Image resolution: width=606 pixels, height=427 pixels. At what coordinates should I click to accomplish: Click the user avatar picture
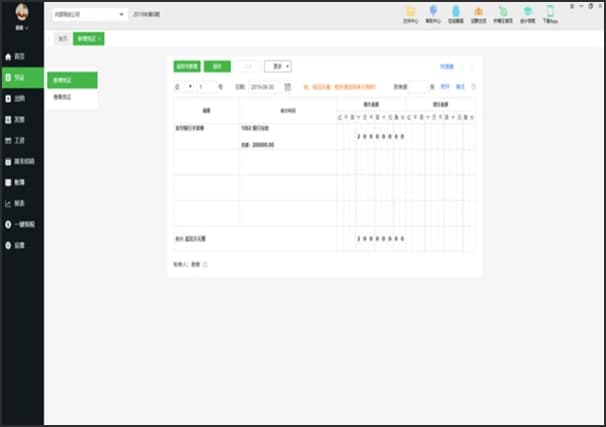point(22,13)
